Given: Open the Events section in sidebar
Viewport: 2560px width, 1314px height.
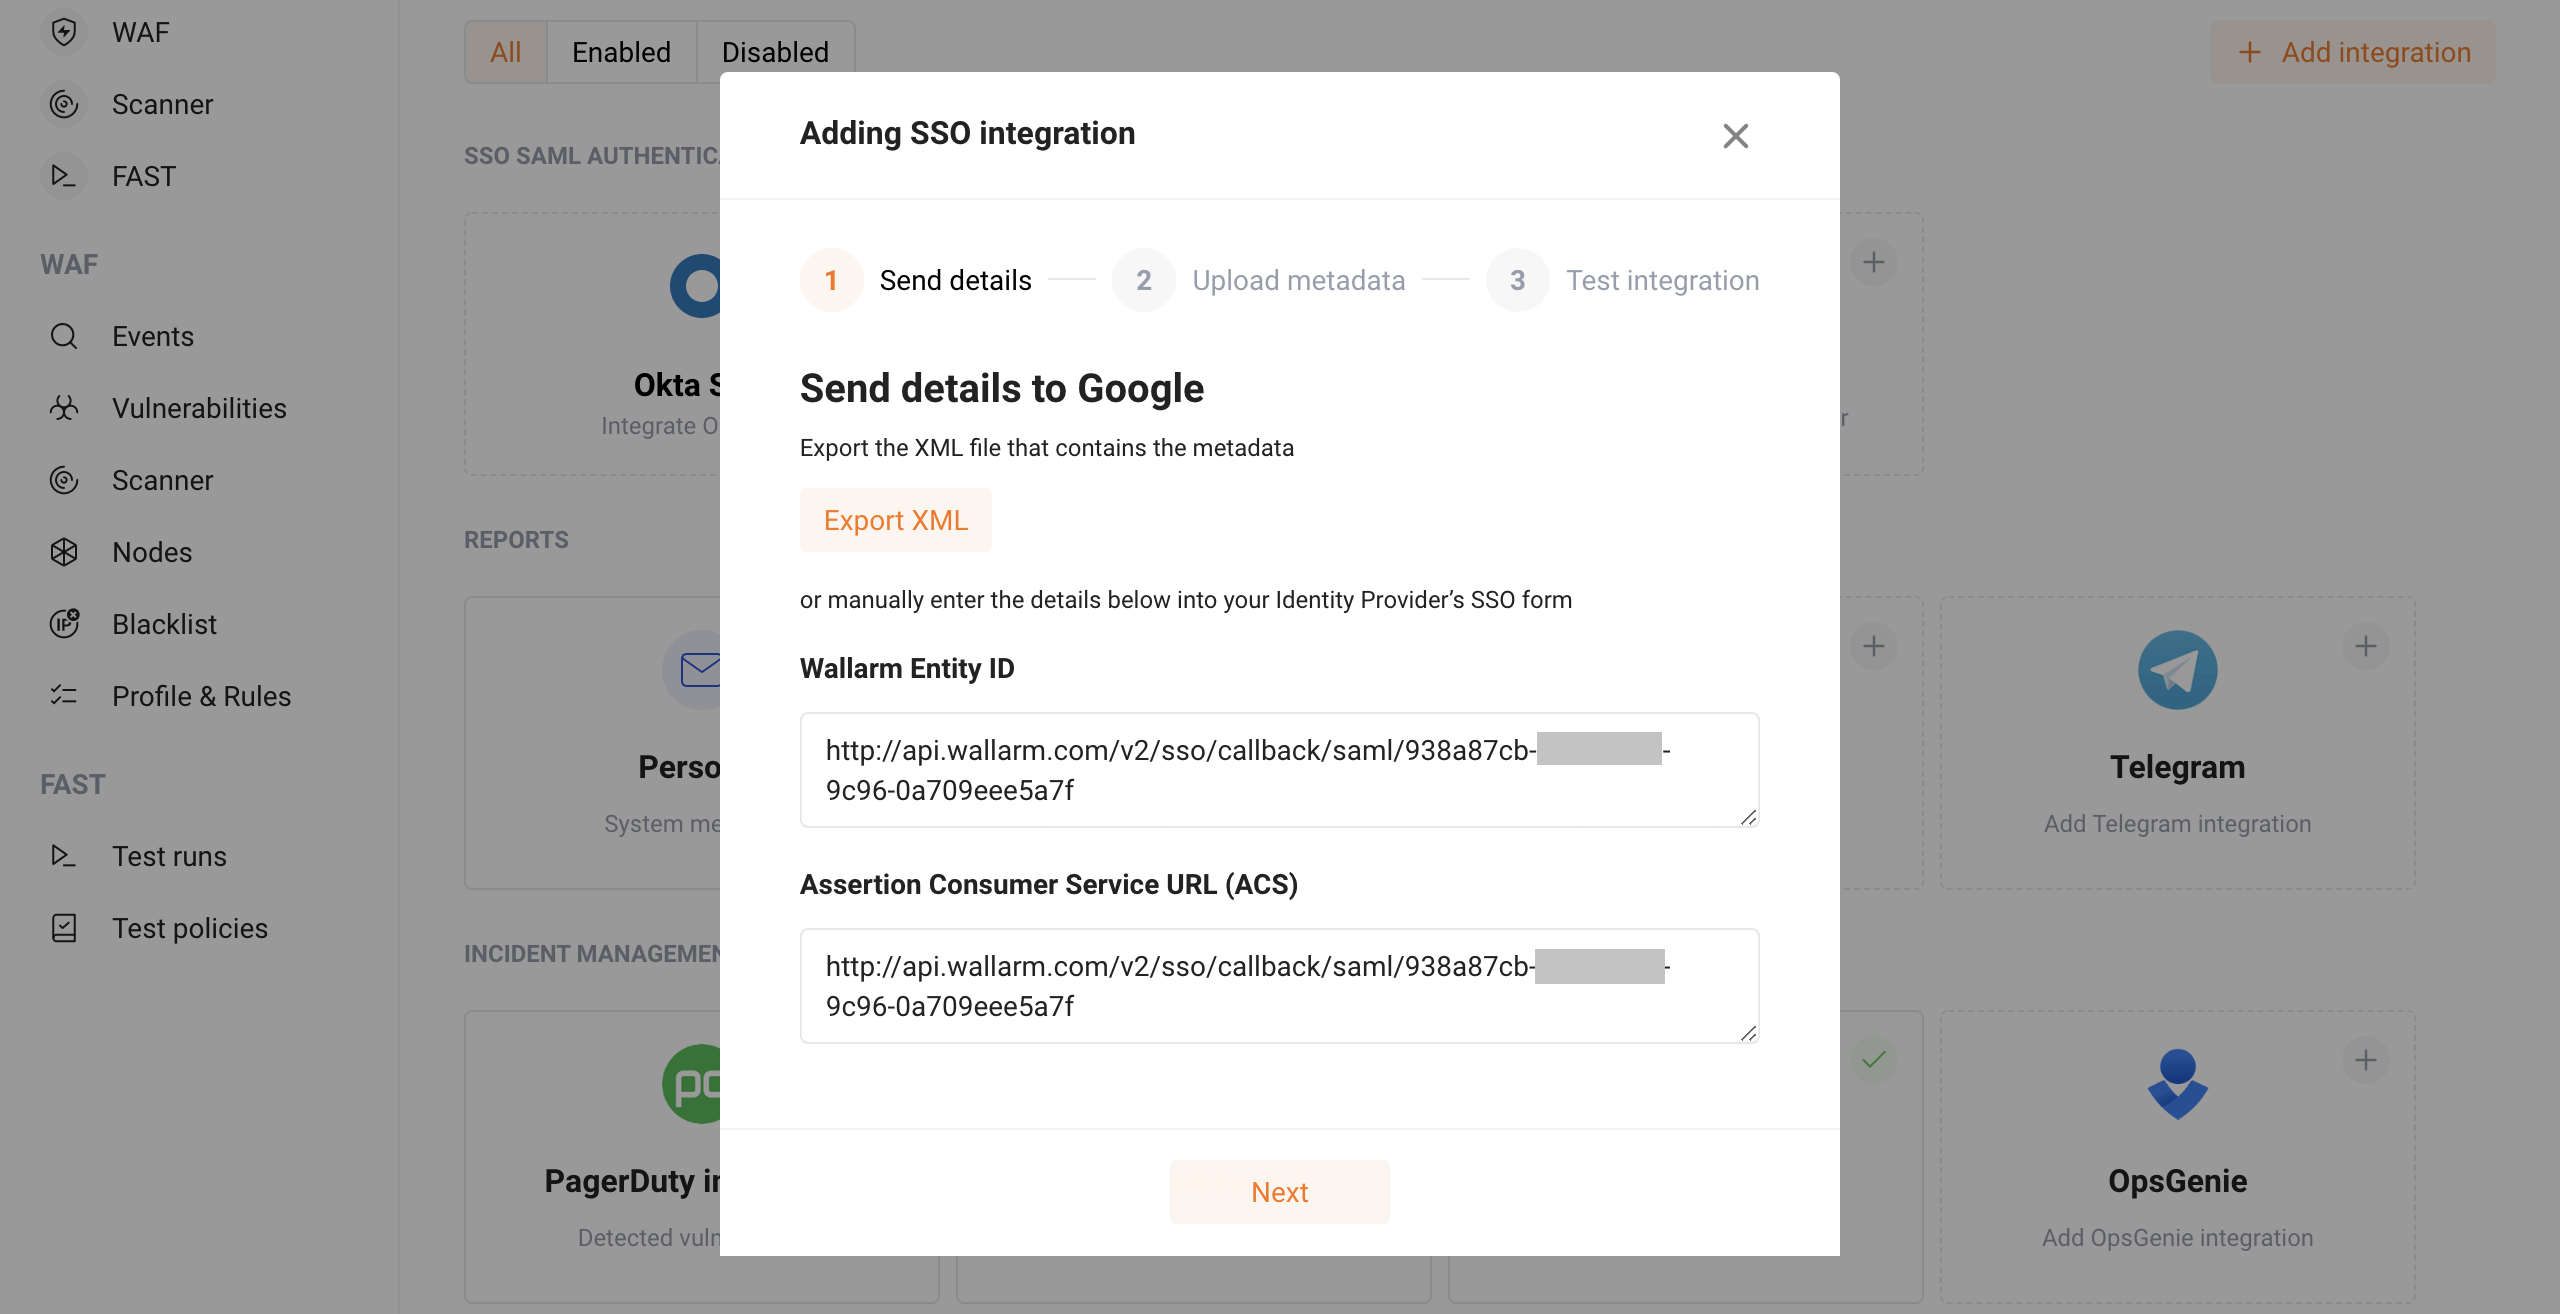Looking at the screenshot, I should (152, 336).
